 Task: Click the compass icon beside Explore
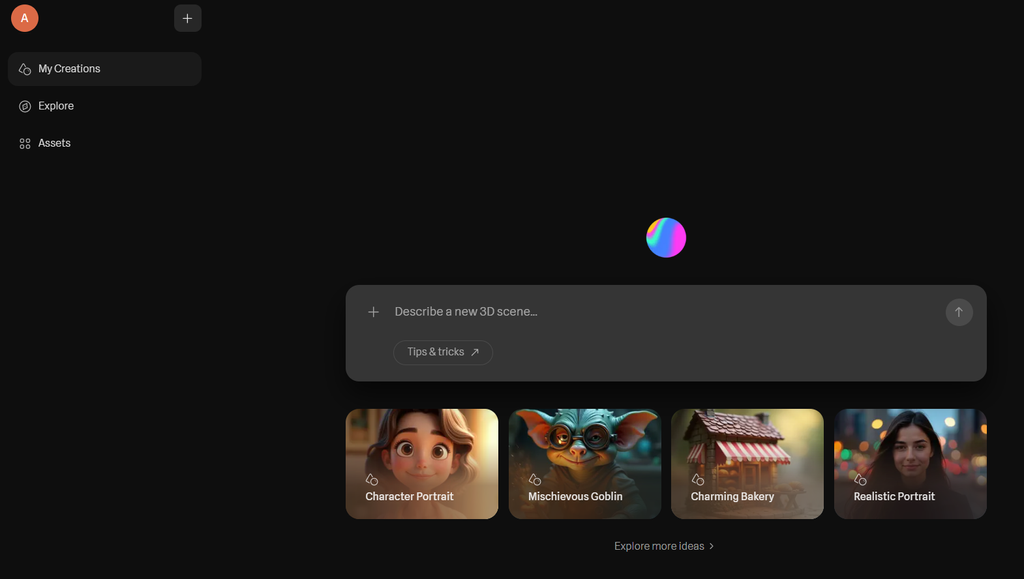point(25,106)
